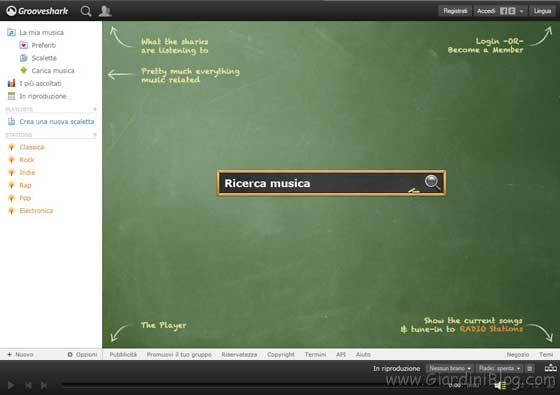Open the API footer link
The image size is (560, 395).
[x=341, y=355]
